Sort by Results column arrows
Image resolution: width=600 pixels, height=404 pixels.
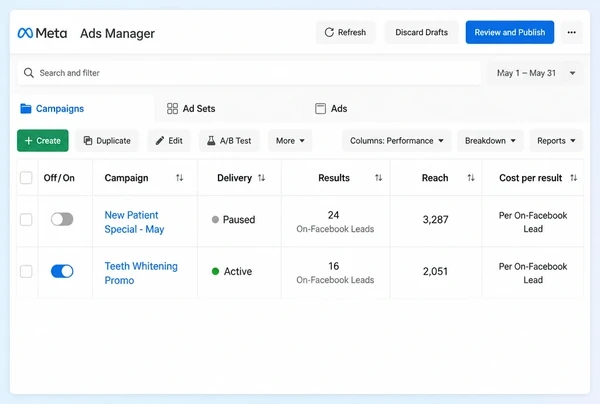coord(378,178)
